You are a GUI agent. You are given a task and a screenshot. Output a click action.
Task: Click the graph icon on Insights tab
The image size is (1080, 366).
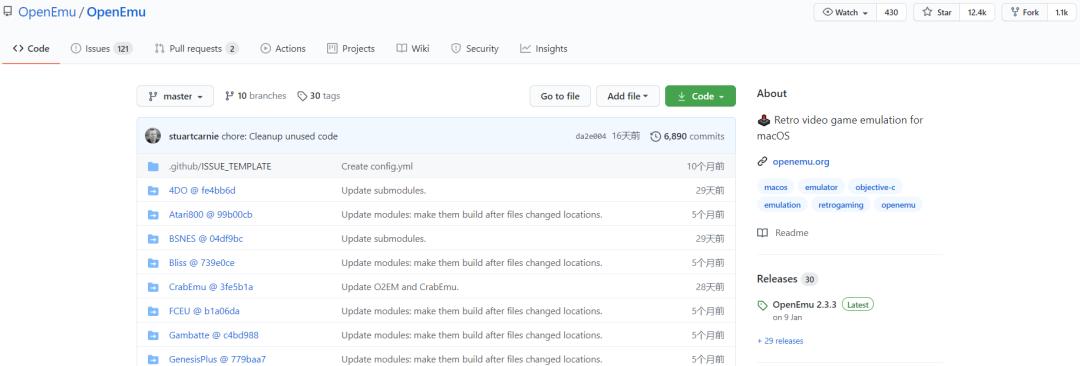pos(526,48)
